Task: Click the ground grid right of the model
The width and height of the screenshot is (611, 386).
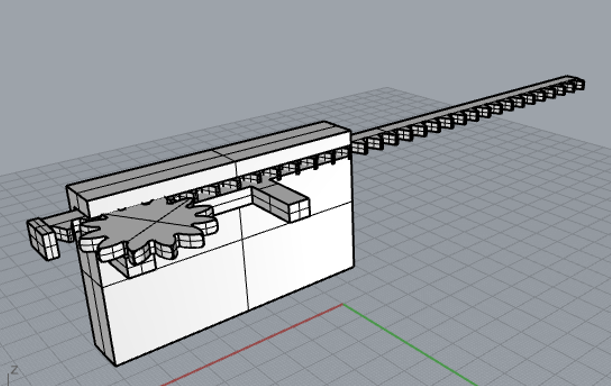Action: [x=487, y=214]
